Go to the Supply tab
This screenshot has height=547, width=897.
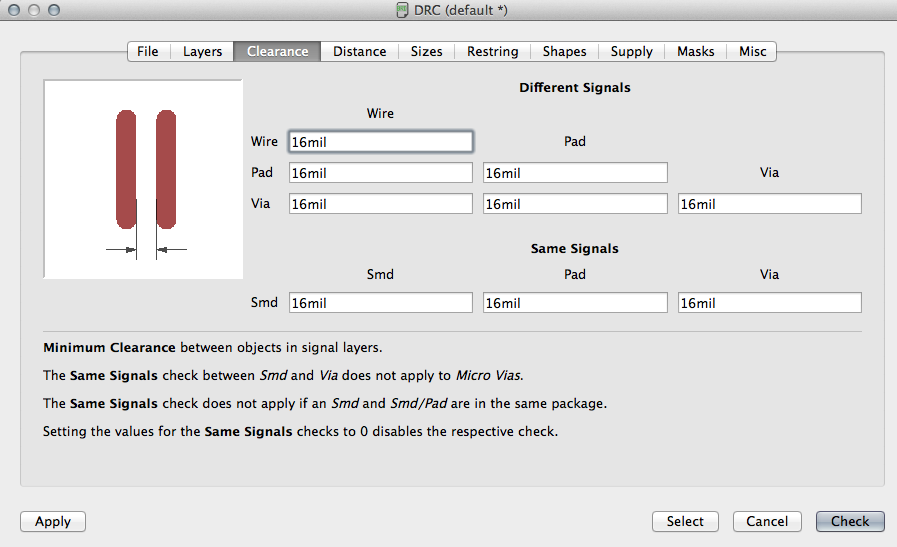[x=632, y=51]
